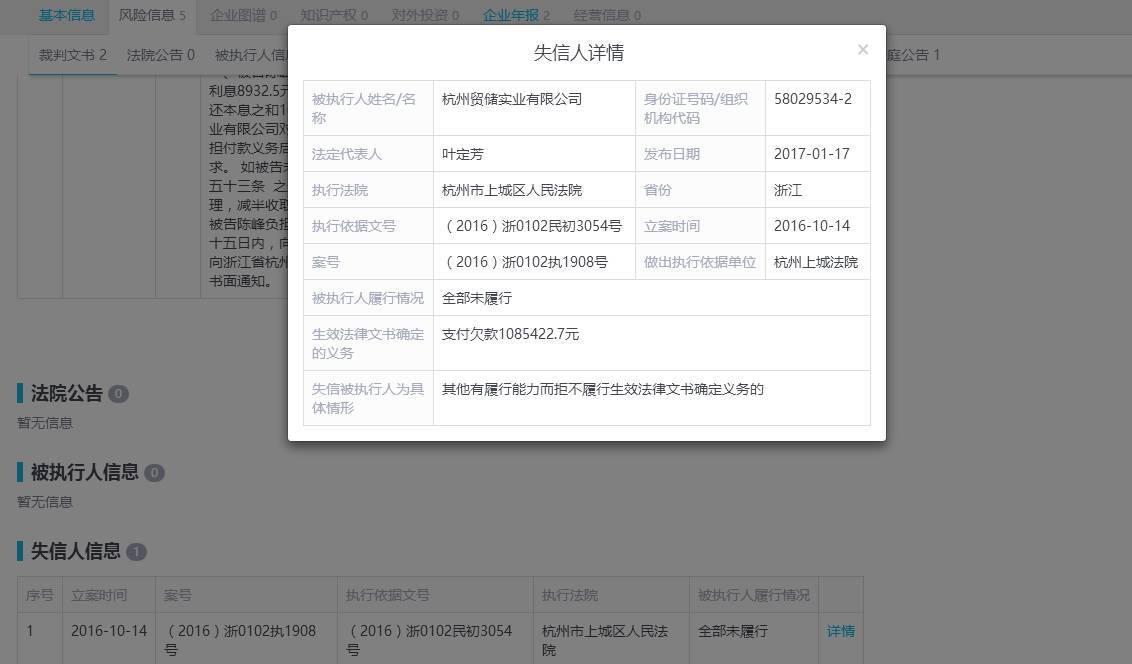
Task: Open the 风险信息 tab
Action: click(151, 15)
